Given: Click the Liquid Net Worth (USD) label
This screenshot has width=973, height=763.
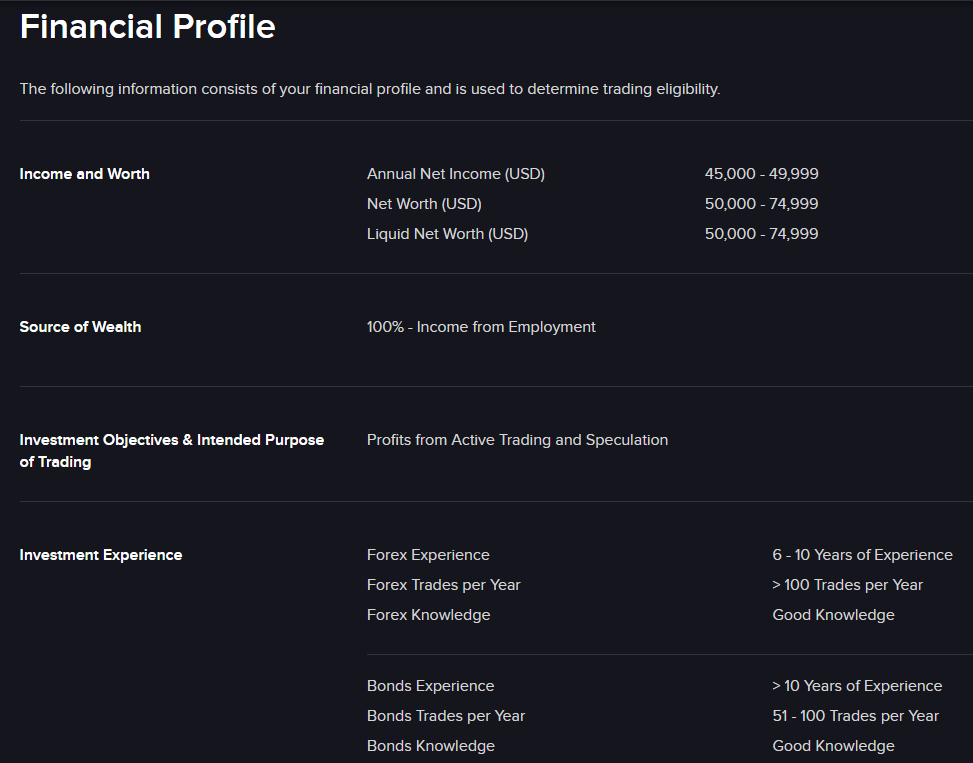Looking at the screenshot, I should [447, 233].
